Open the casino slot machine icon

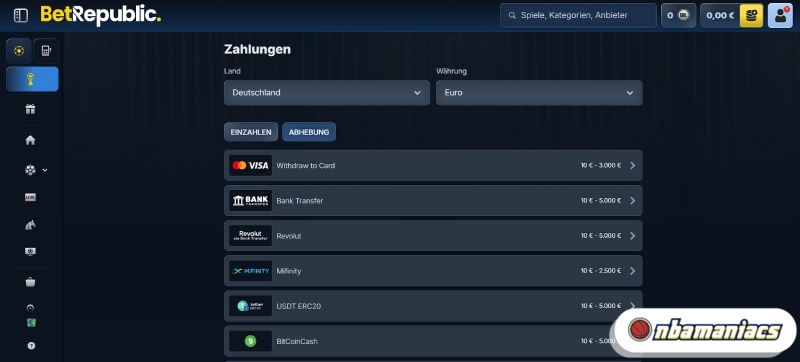46,50
